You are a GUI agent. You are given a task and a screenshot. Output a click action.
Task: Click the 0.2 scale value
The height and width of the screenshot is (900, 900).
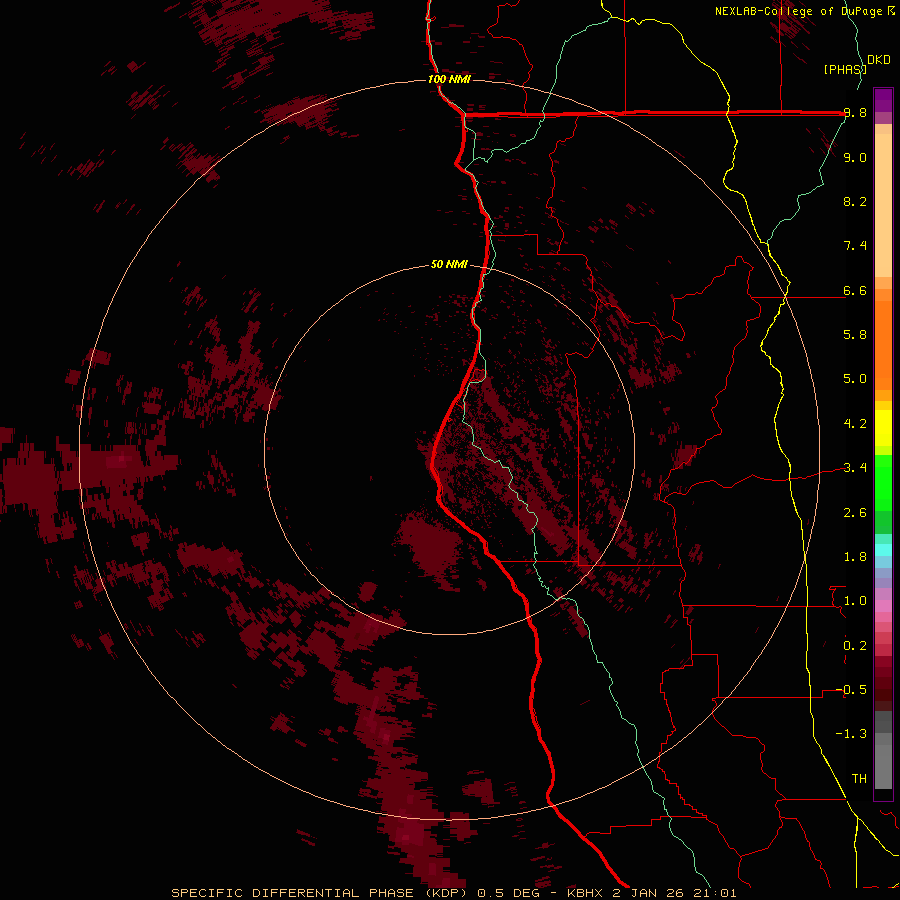[x=855, y=646]
